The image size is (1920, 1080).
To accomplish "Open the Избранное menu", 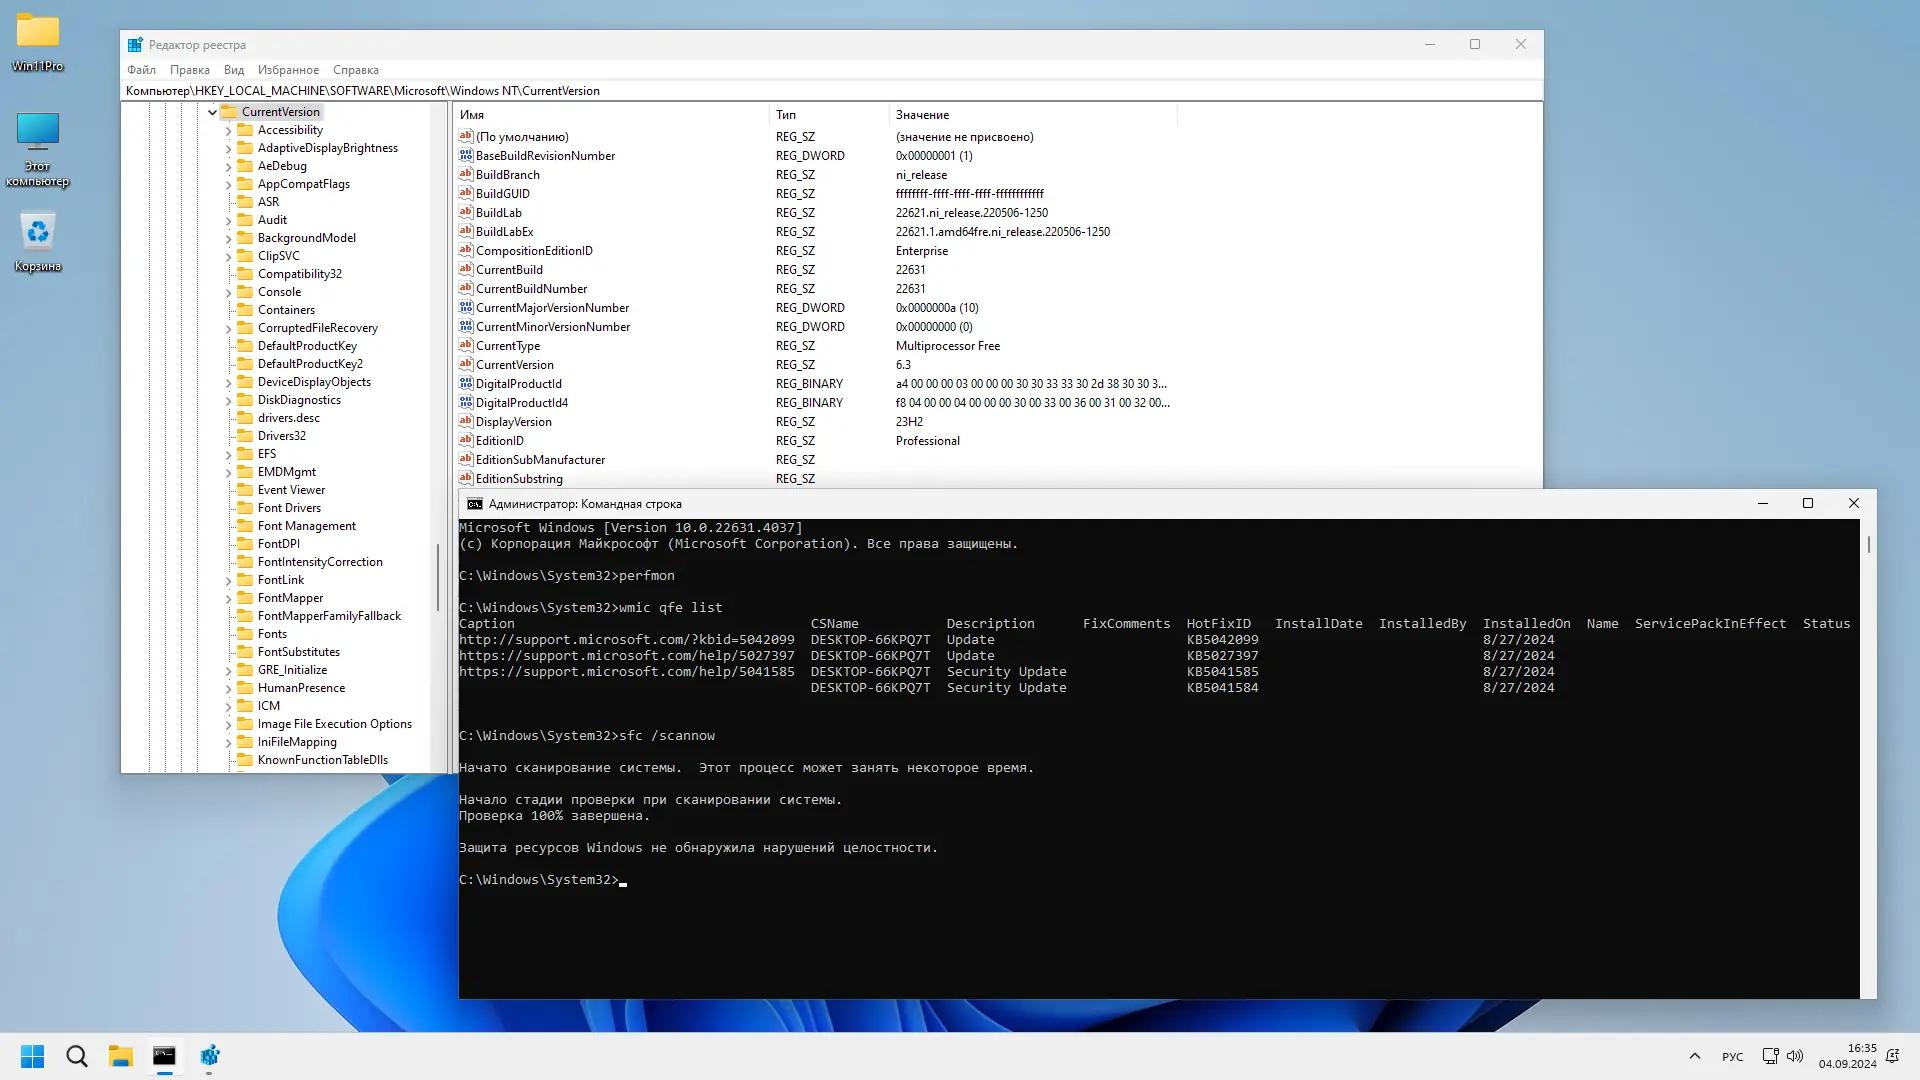I will [x=288, y=70].
